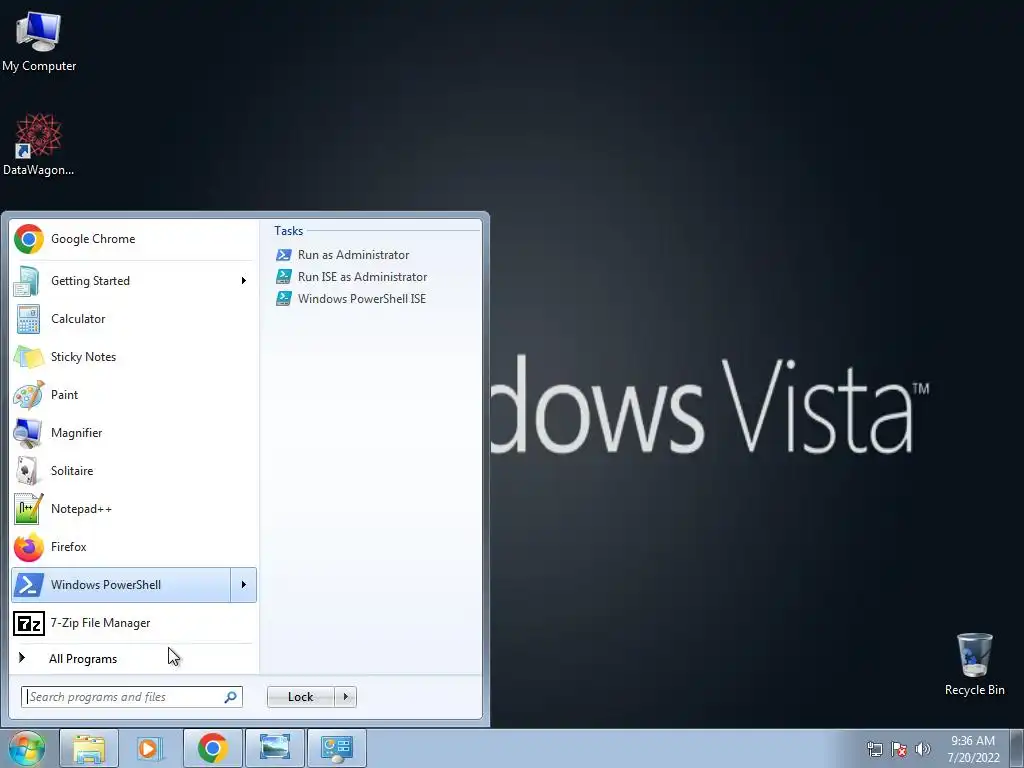Open the Action Center flag icon
This screenshot has height=768, width=1024.
[899, 749]
